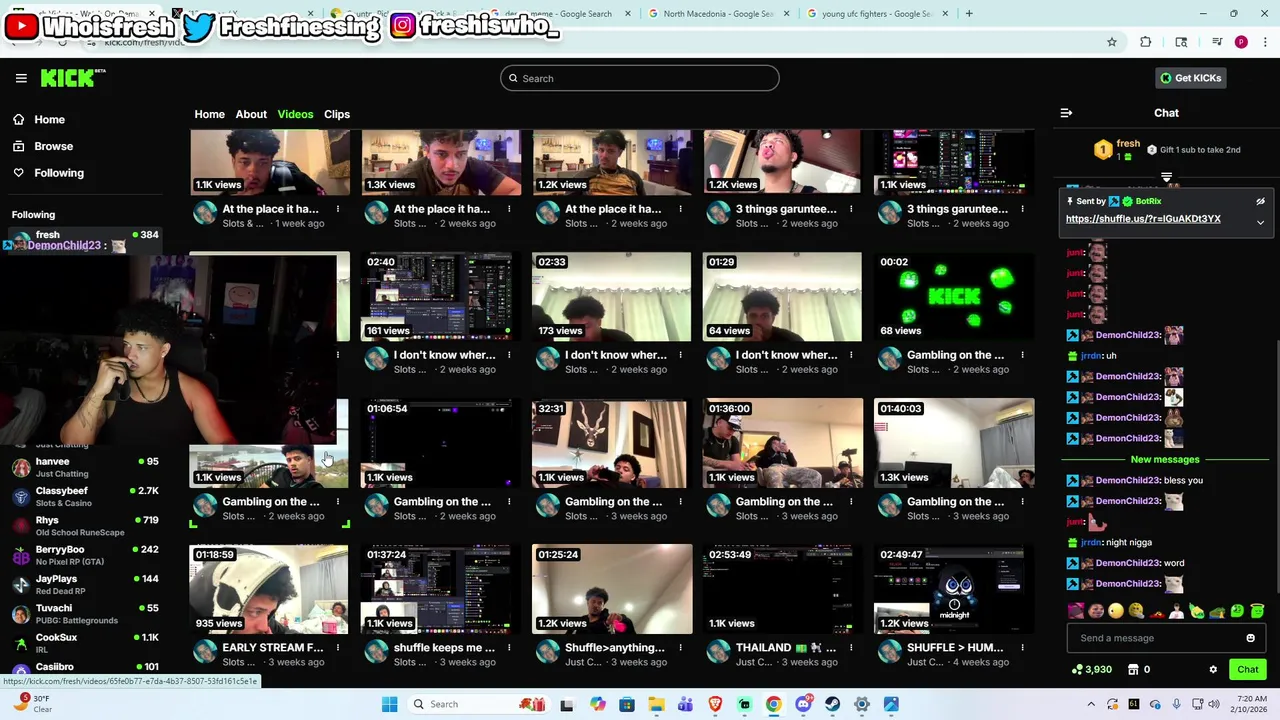Switch to the About tab
This screenshot has height=720, width=1280.
(x=251, y=114)
